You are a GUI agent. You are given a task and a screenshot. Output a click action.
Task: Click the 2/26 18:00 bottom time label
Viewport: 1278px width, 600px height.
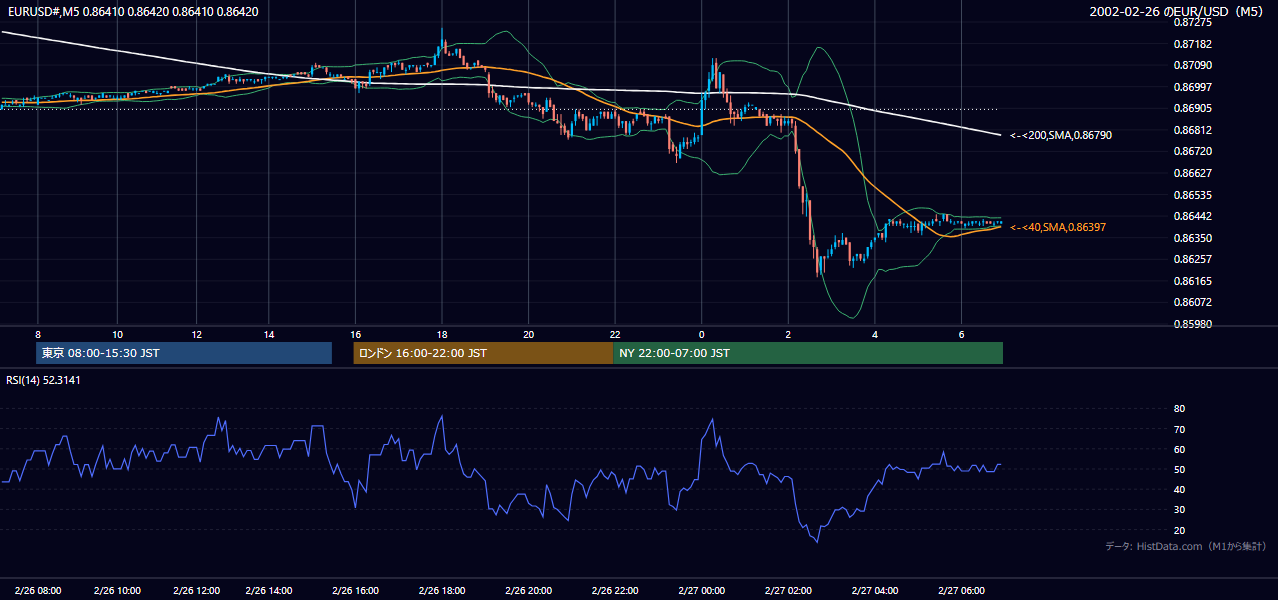point(442,590)
